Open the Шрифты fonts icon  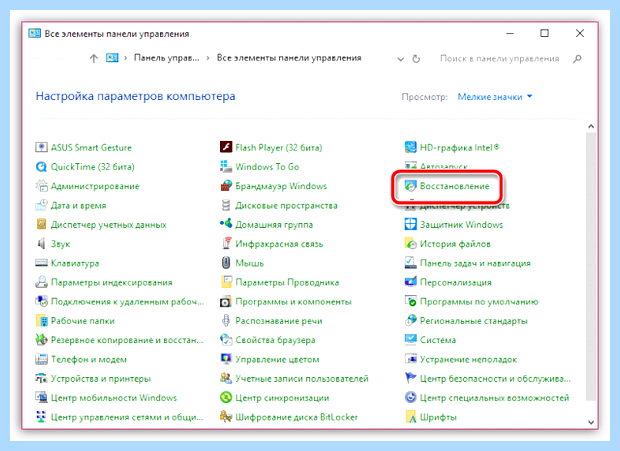tap(410, 417)
